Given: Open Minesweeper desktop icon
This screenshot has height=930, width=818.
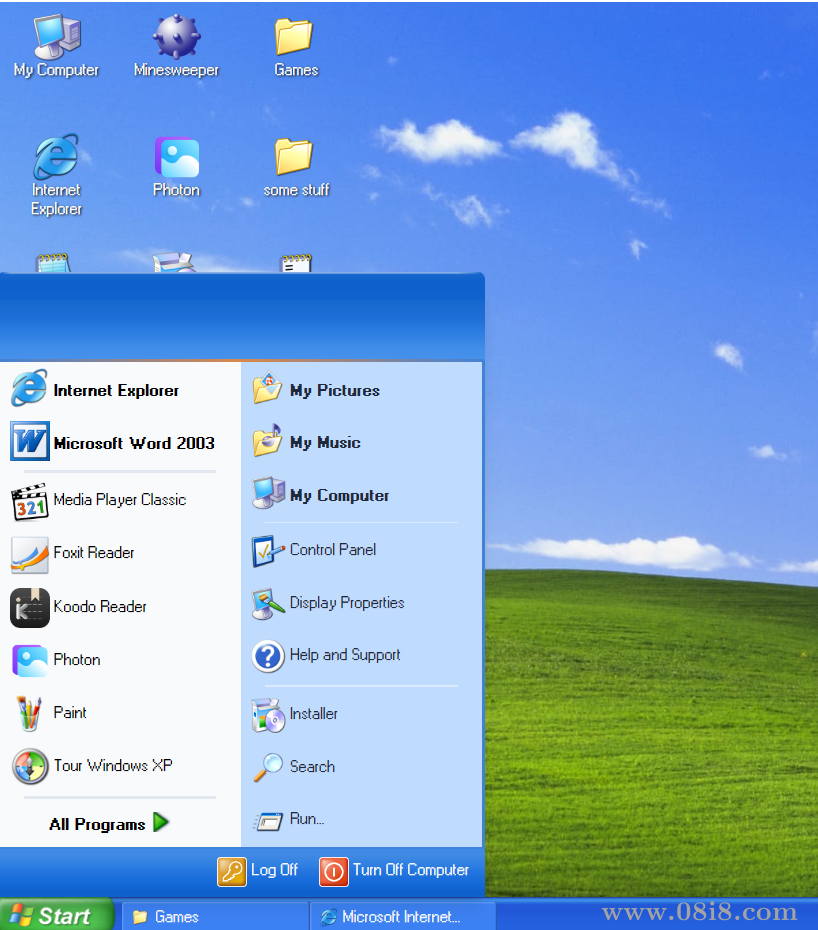Looking at the screenshot, I should 176,38.
